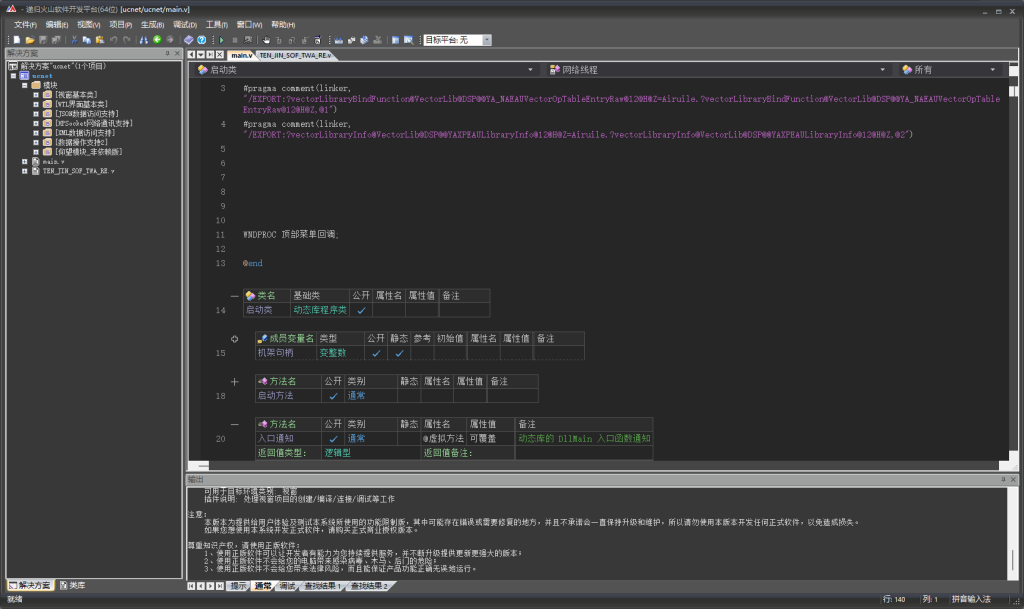1024x609 pixels.
Task: Click the Cut scissors toolbar icon
Action: [74, 40]
